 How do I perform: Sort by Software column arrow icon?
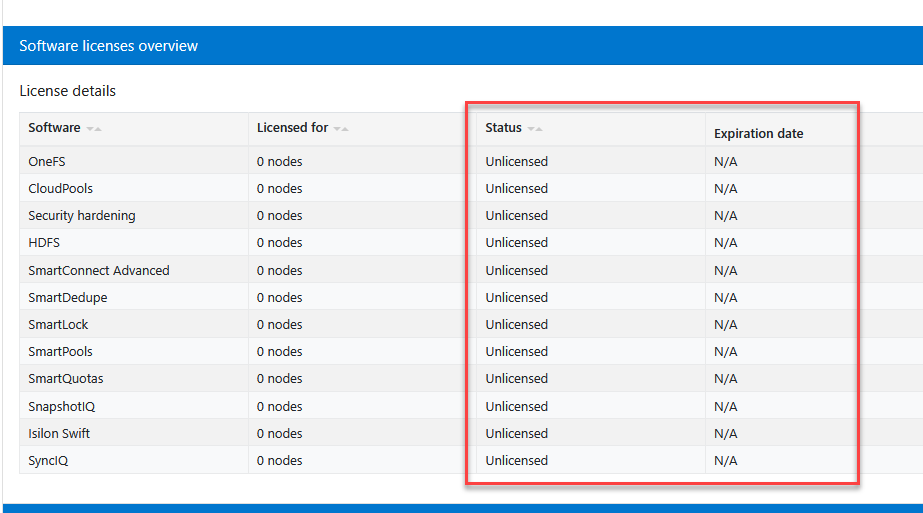(x=94, y=129)
